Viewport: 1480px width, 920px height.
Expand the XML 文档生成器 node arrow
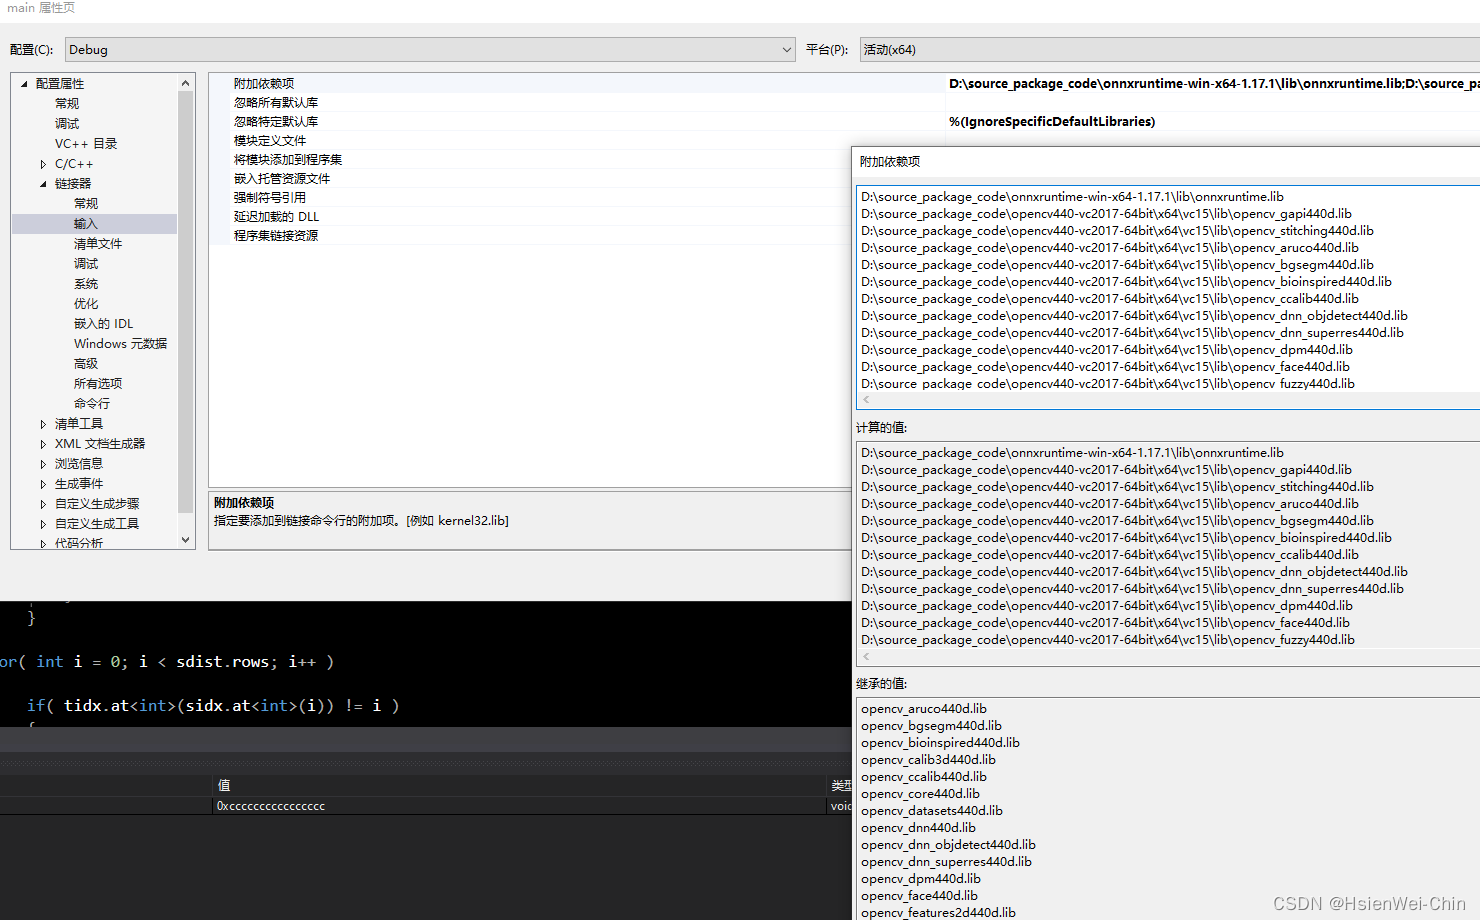tap(43, 444)
